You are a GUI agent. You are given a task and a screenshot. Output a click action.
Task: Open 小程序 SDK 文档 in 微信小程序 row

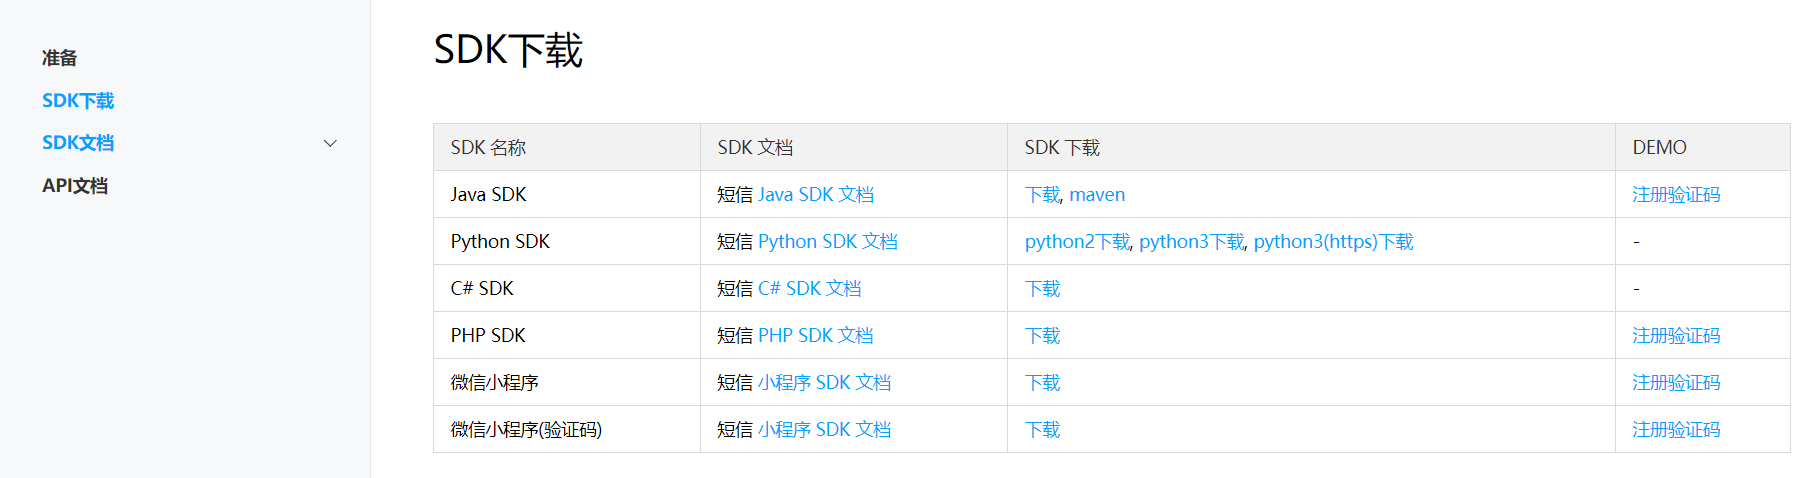824,382
